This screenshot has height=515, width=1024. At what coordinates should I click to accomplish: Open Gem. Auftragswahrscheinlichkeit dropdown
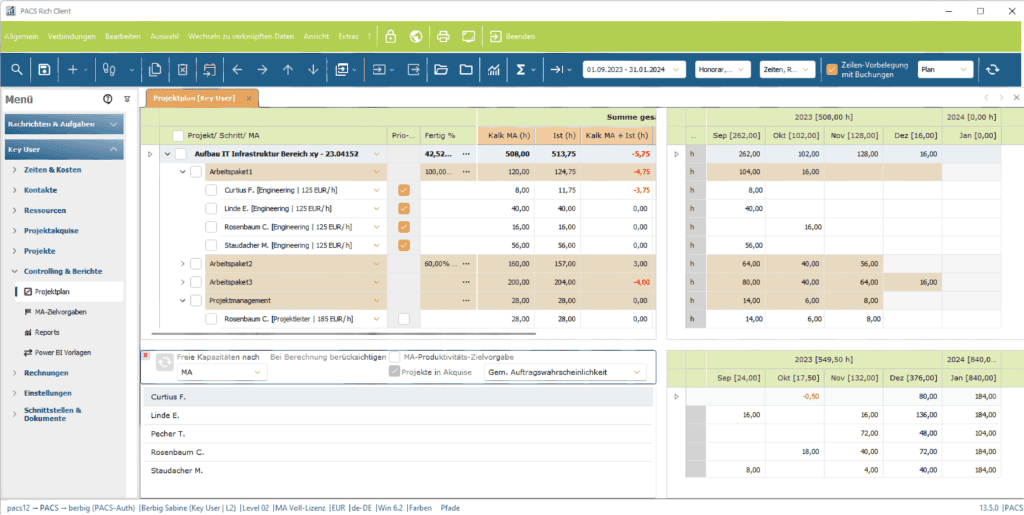[565, 372]
